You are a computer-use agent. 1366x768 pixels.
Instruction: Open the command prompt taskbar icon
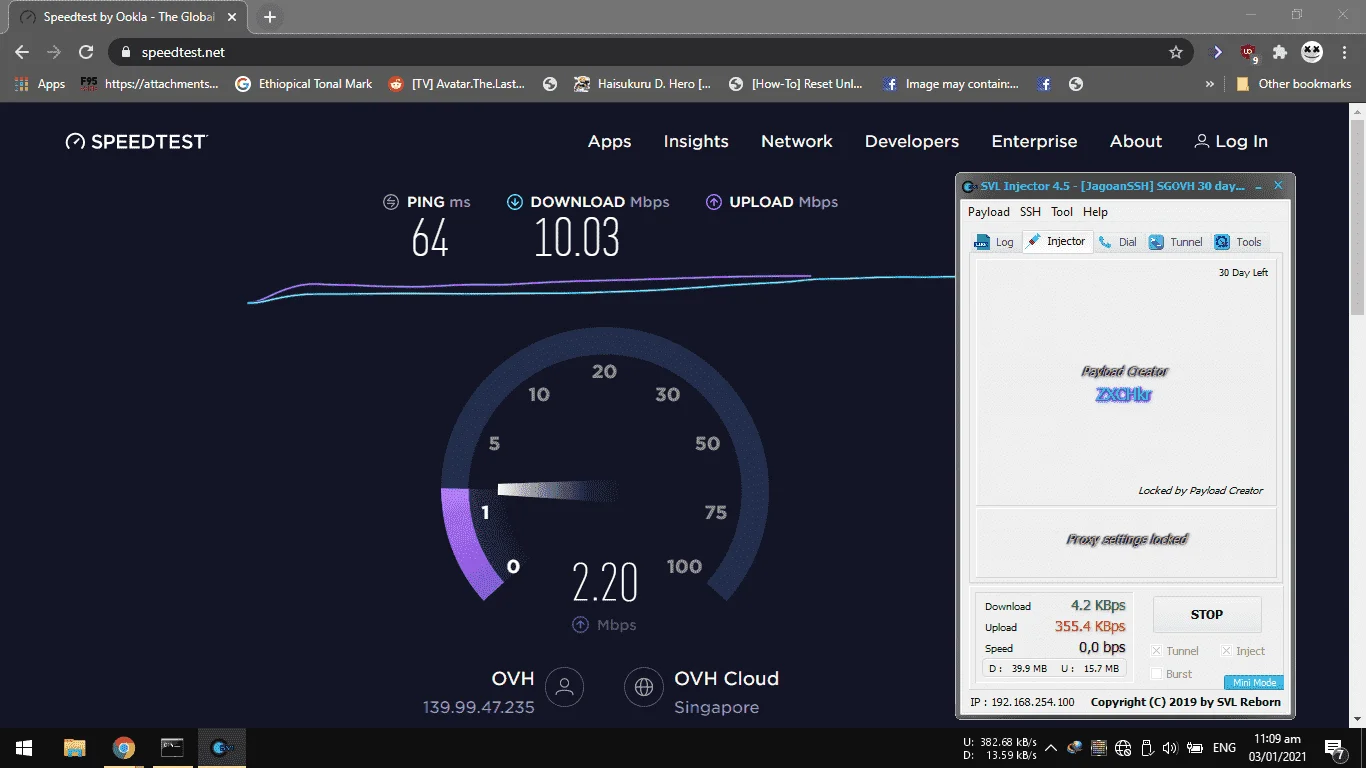(x=173, y=748)
